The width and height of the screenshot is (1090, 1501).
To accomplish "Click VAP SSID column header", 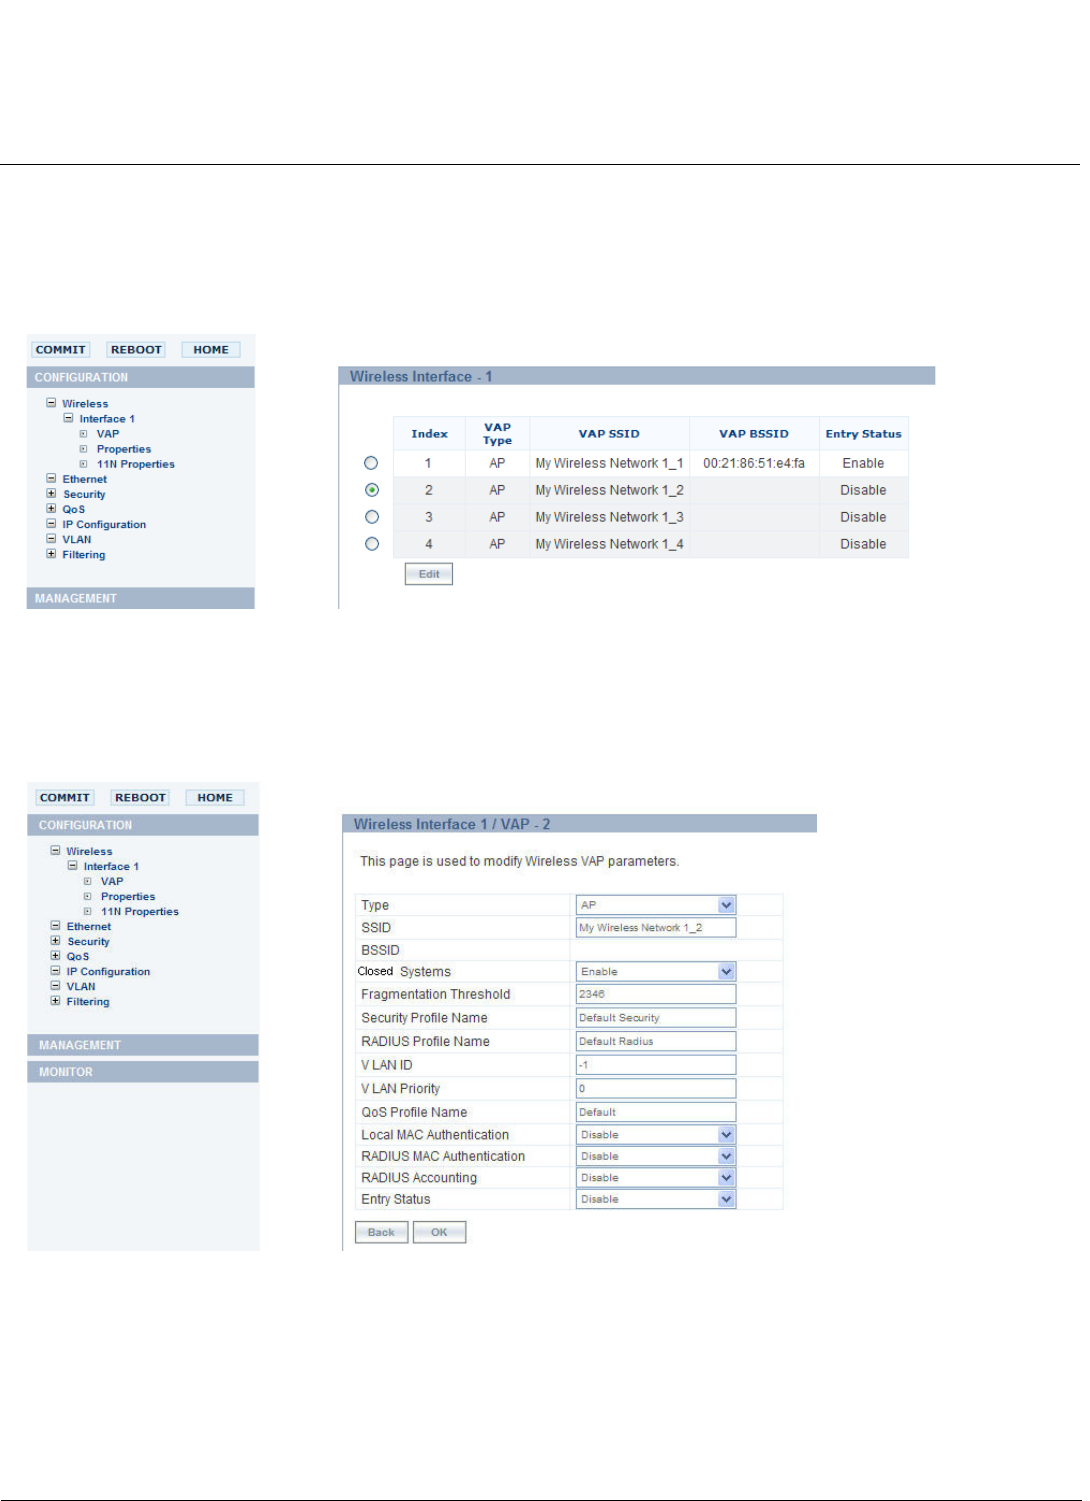I will click(609, 434).
